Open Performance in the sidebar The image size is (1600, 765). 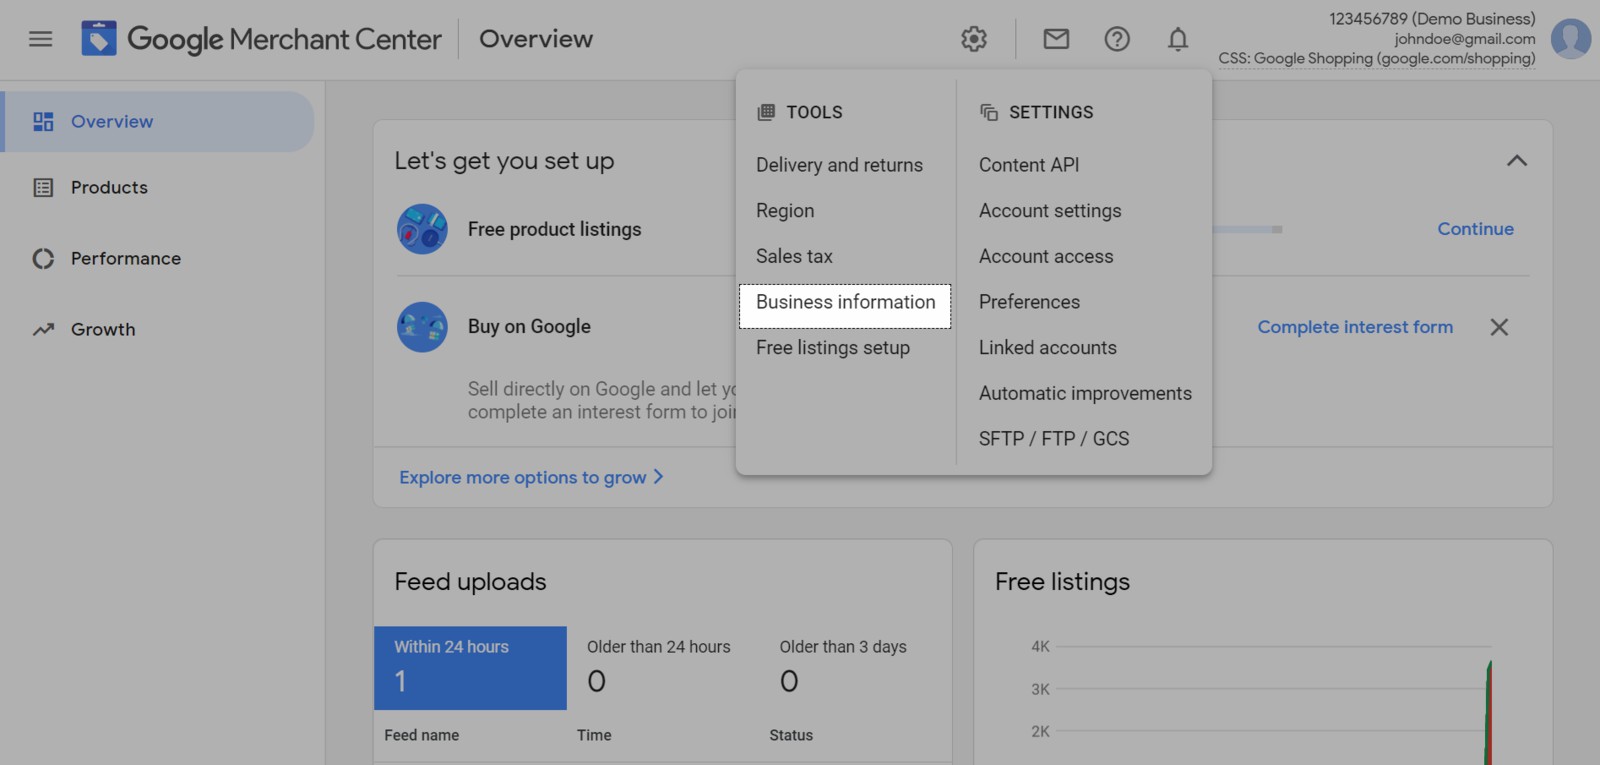125,259
